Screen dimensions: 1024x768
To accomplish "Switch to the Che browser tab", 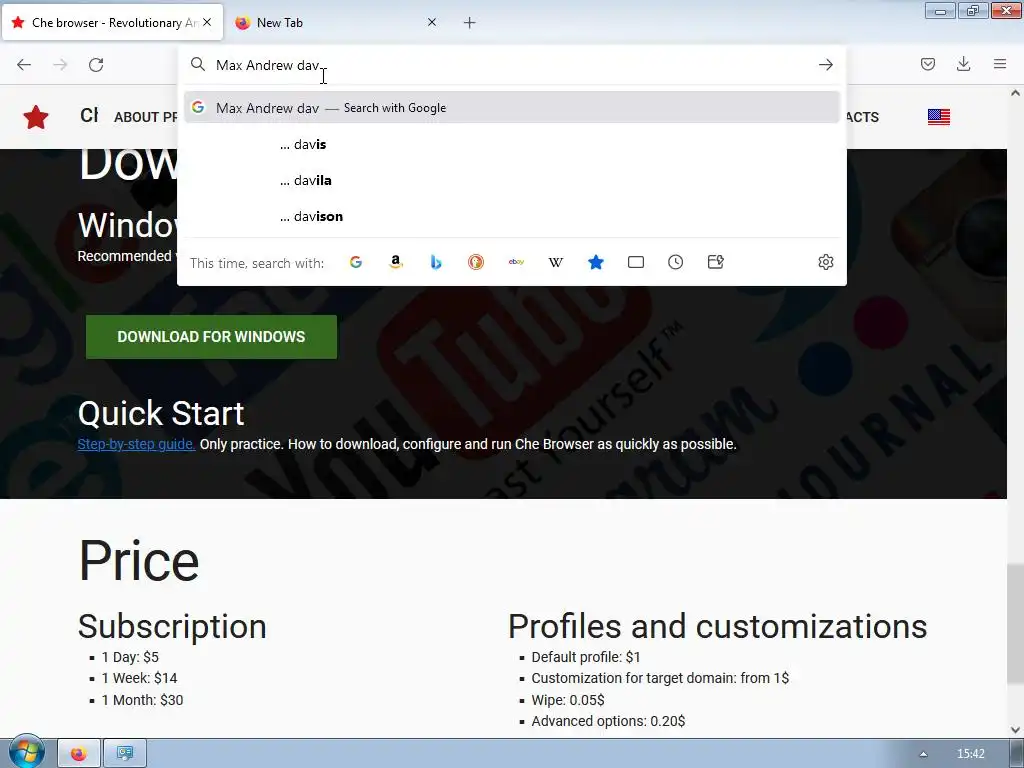I will pos(112,23).
